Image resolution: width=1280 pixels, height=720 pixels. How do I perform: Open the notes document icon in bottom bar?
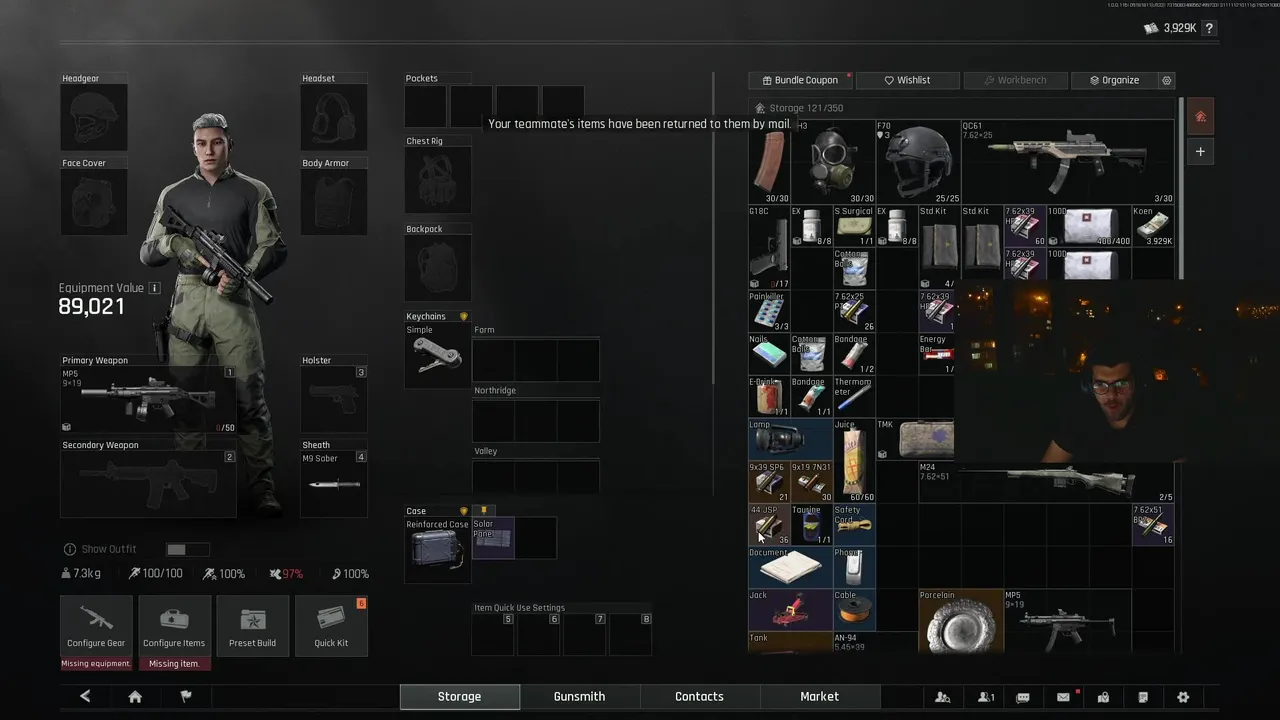pyautogui.click(x=1143, y=697)
